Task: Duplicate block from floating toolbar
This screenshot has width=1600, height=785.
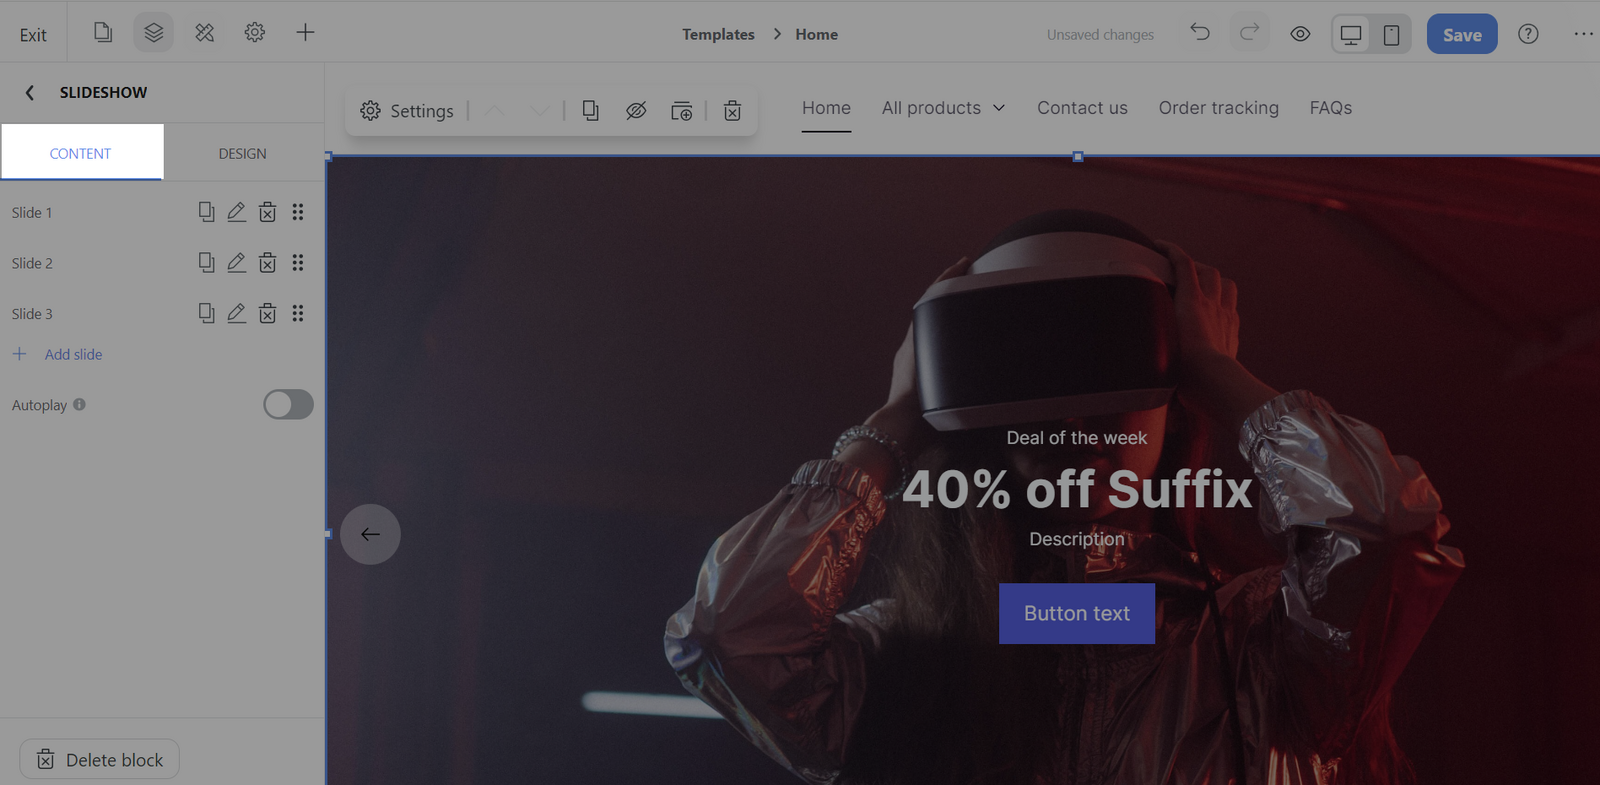Action: tap(591, 110)
